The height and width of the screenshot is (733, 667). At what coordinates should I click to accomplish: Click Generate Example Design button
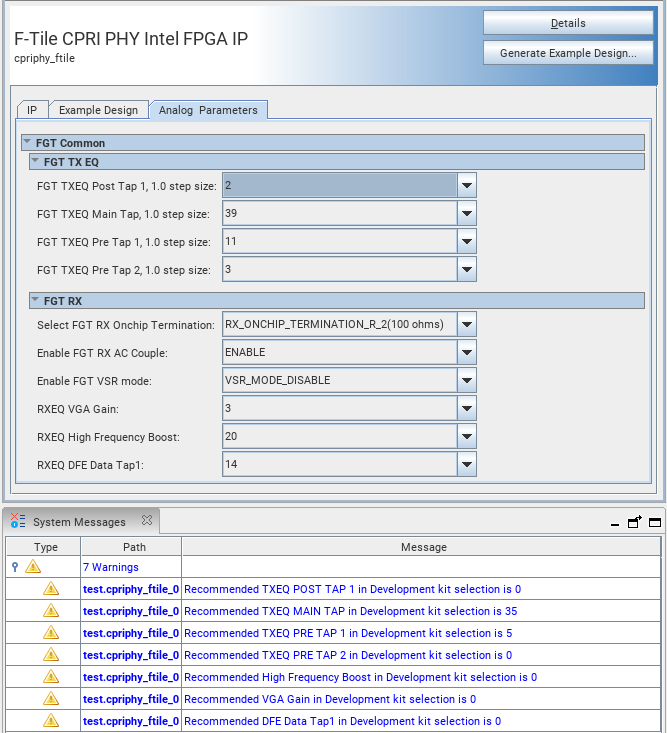pyautogui.click(x=568, y=53)
